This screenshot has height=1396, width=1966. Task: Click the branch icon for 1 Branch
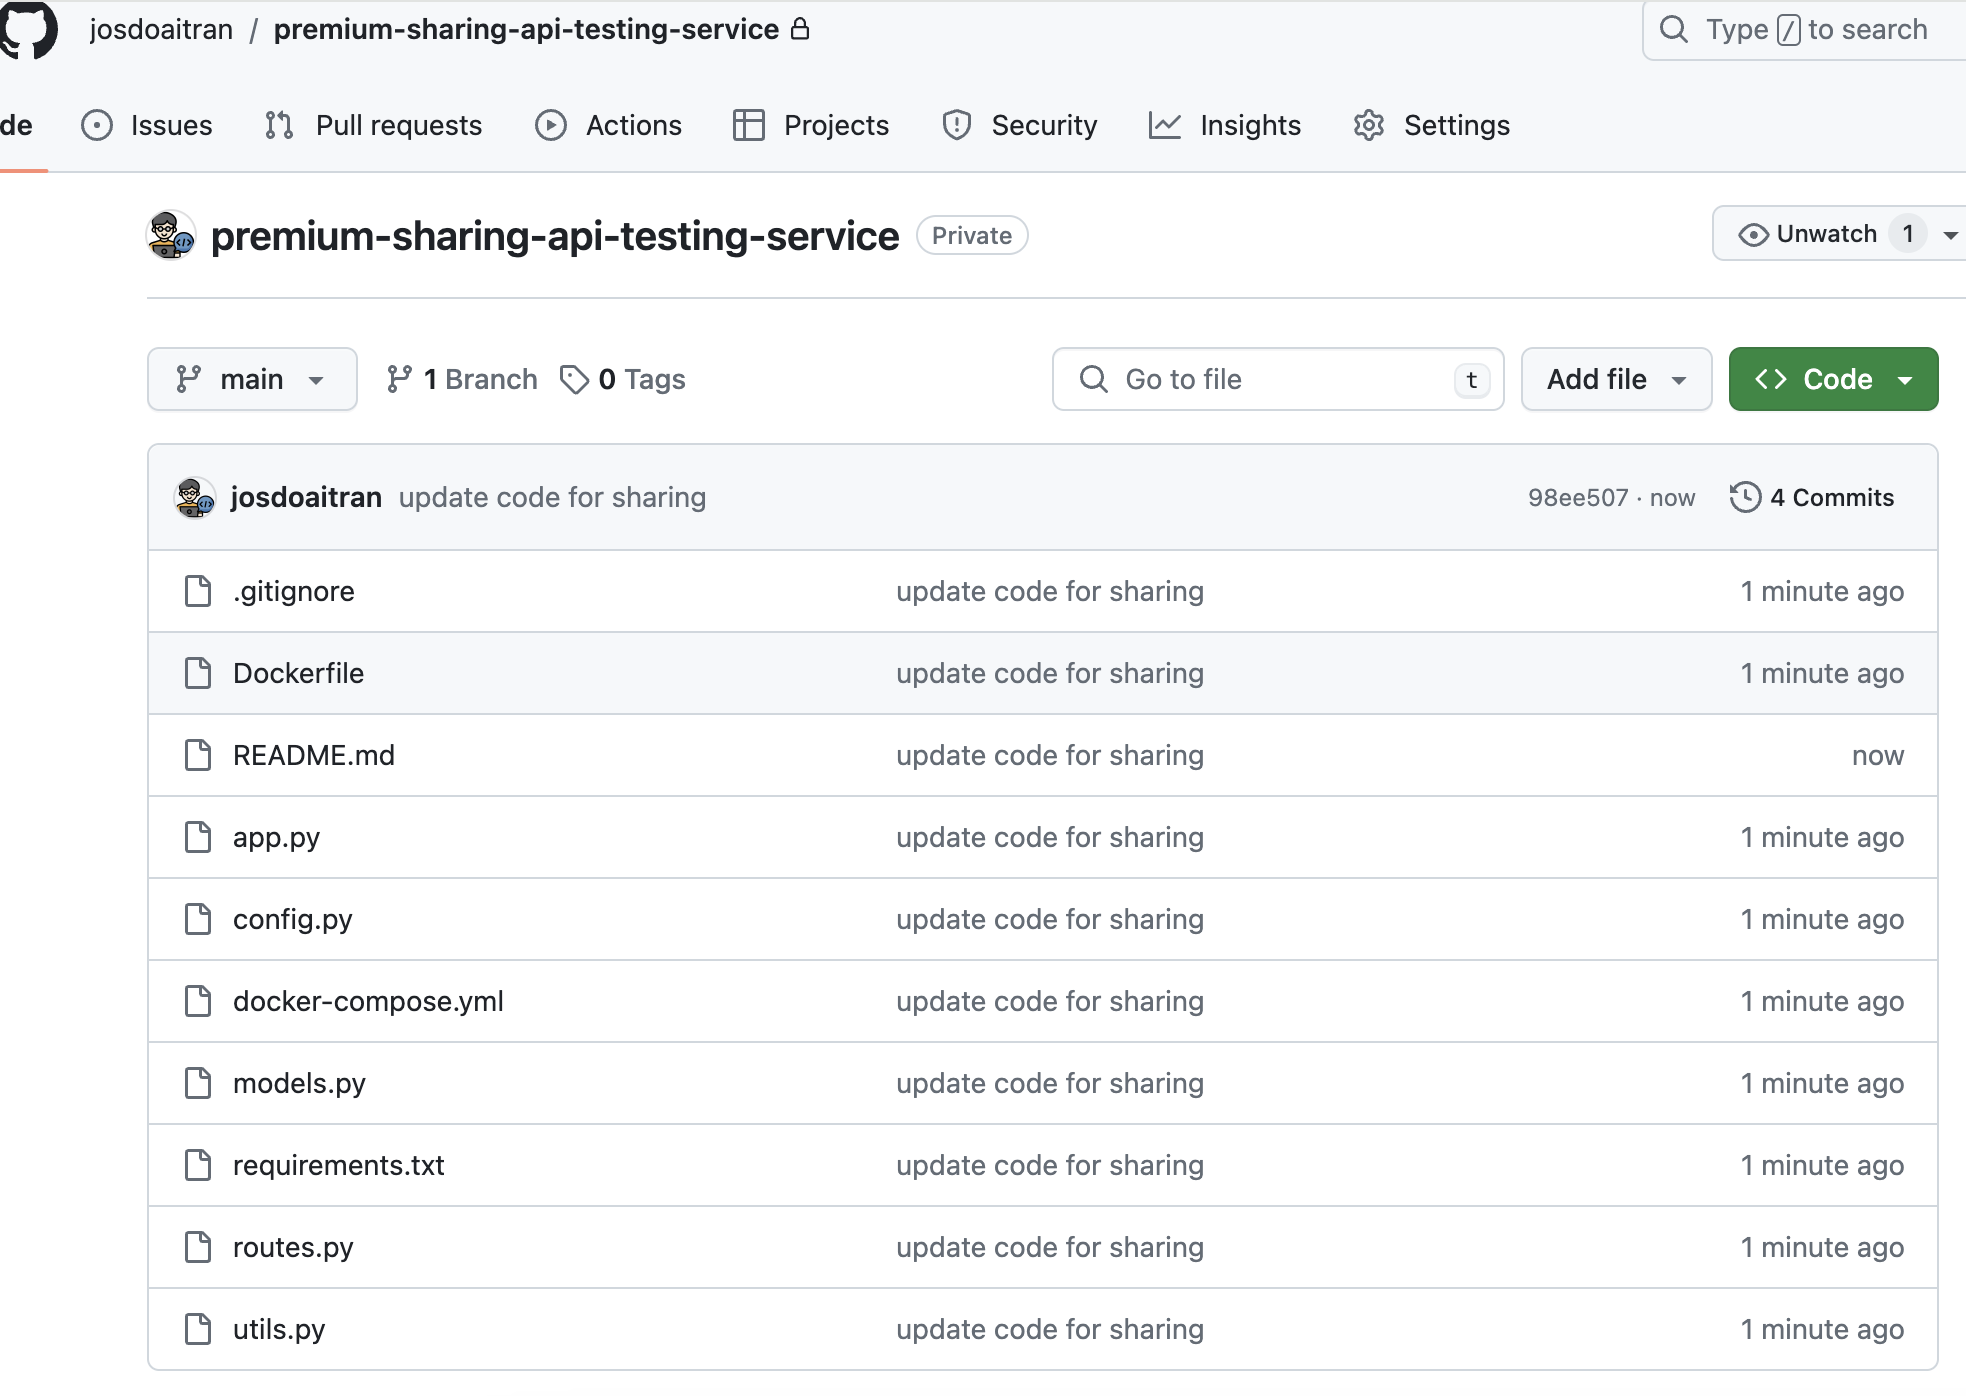pyautogui.click(x=399, y=379)
